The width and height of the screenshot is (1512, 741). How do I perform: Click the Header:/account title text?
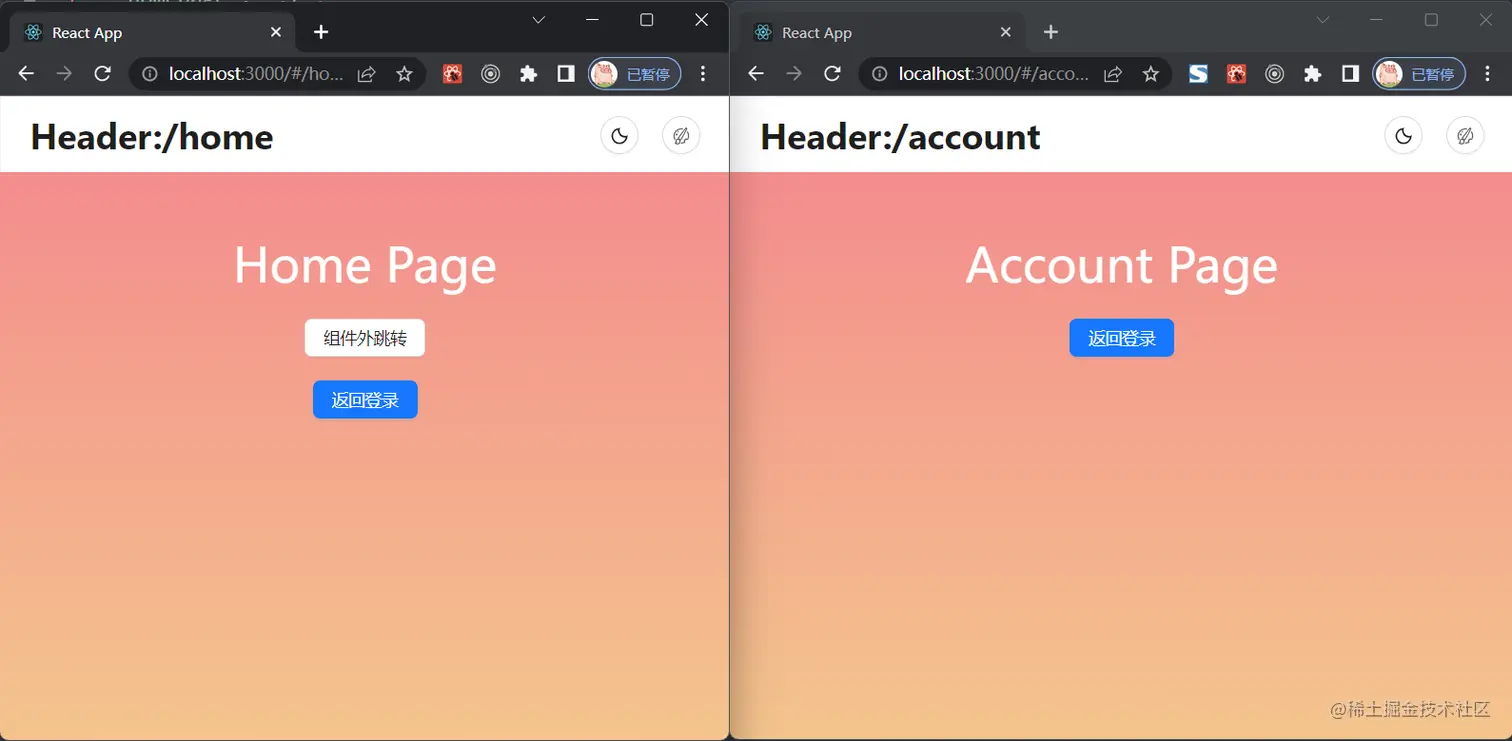[901, 137]
